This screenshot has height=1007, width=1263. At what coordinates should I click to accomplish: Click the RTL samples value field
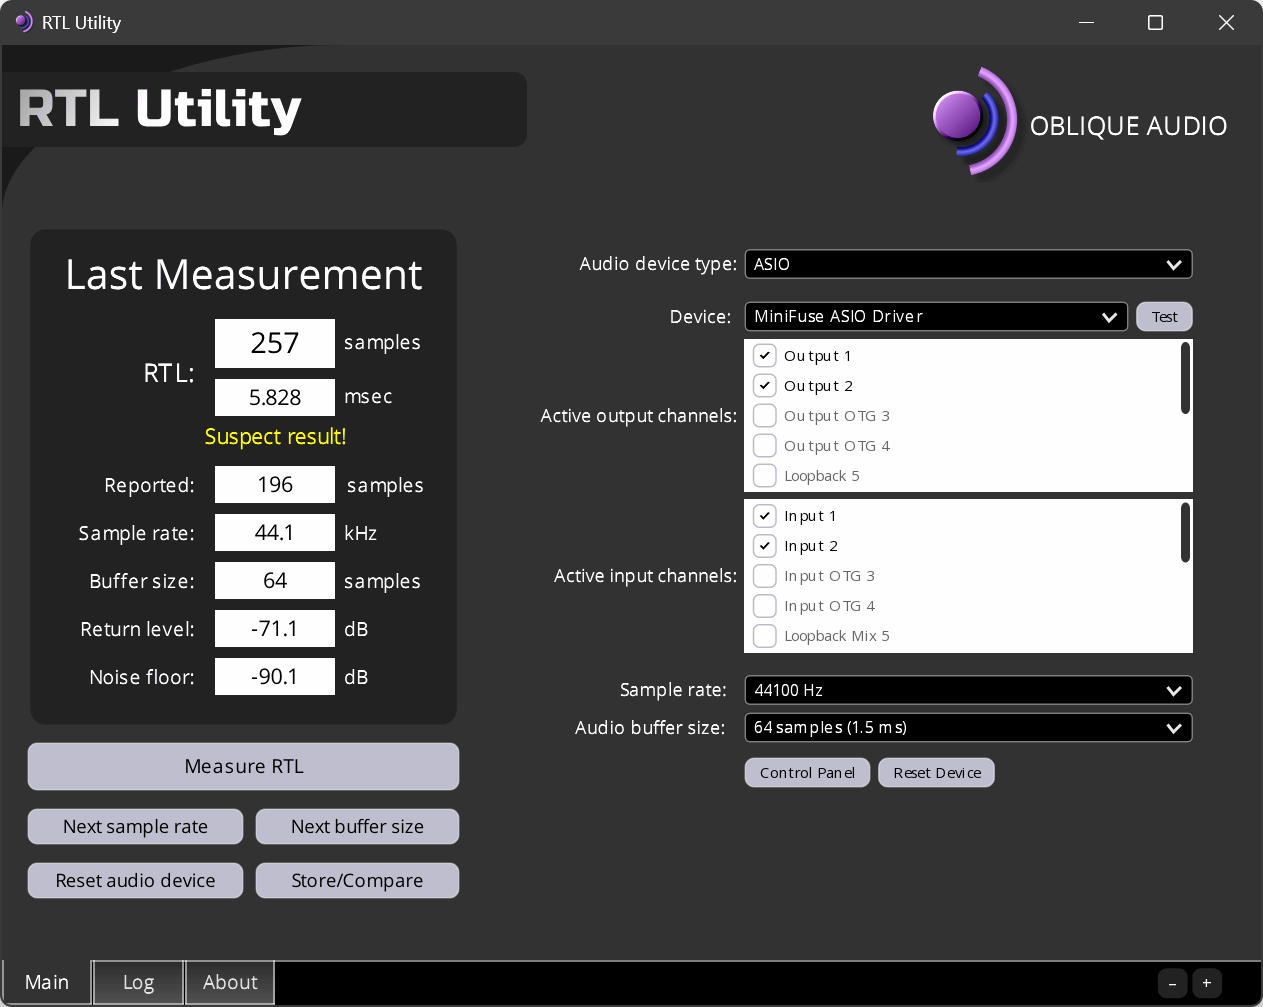275,343
